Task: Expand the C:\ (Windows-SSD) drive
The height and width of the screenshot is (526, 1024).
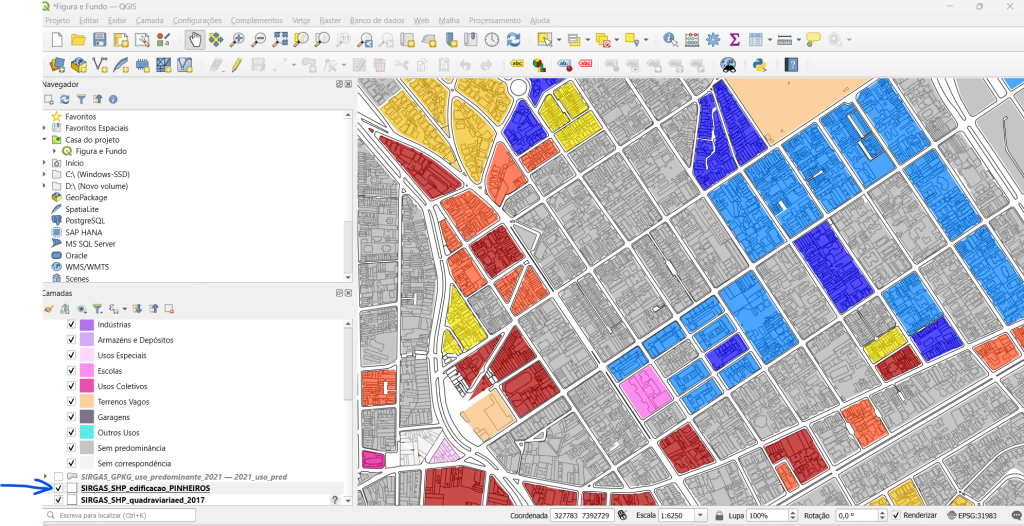Action: coord(45,174)
